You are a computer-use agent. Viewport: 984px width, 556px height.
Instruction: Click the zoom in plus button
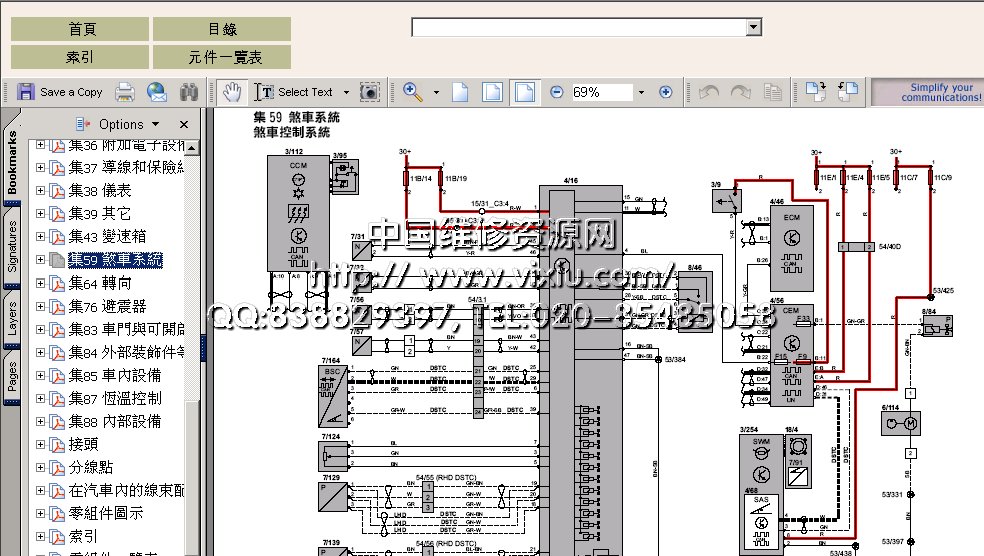click(666, 92)
